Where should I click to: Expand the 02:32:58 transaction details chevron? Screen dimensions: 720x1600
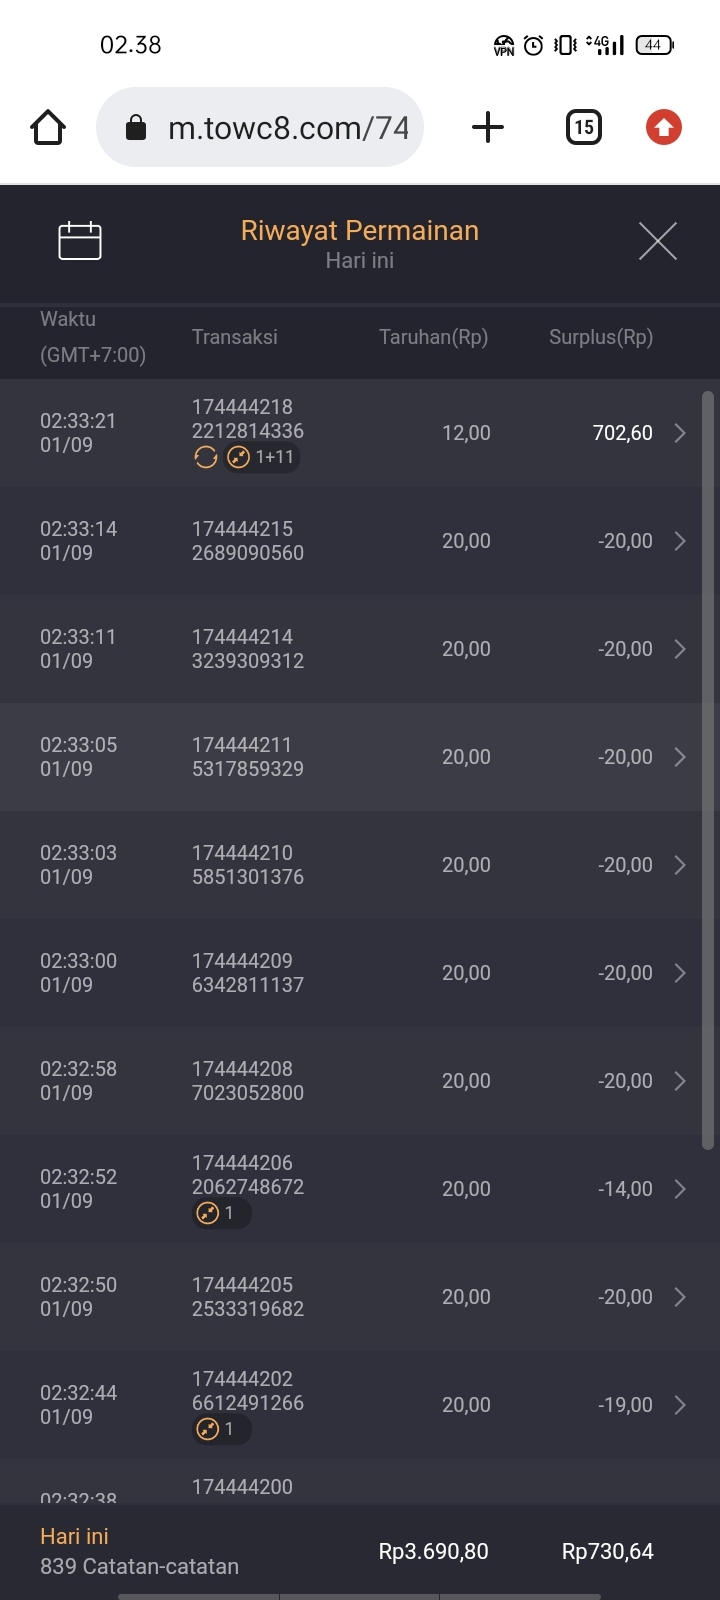click(680, 1081)
